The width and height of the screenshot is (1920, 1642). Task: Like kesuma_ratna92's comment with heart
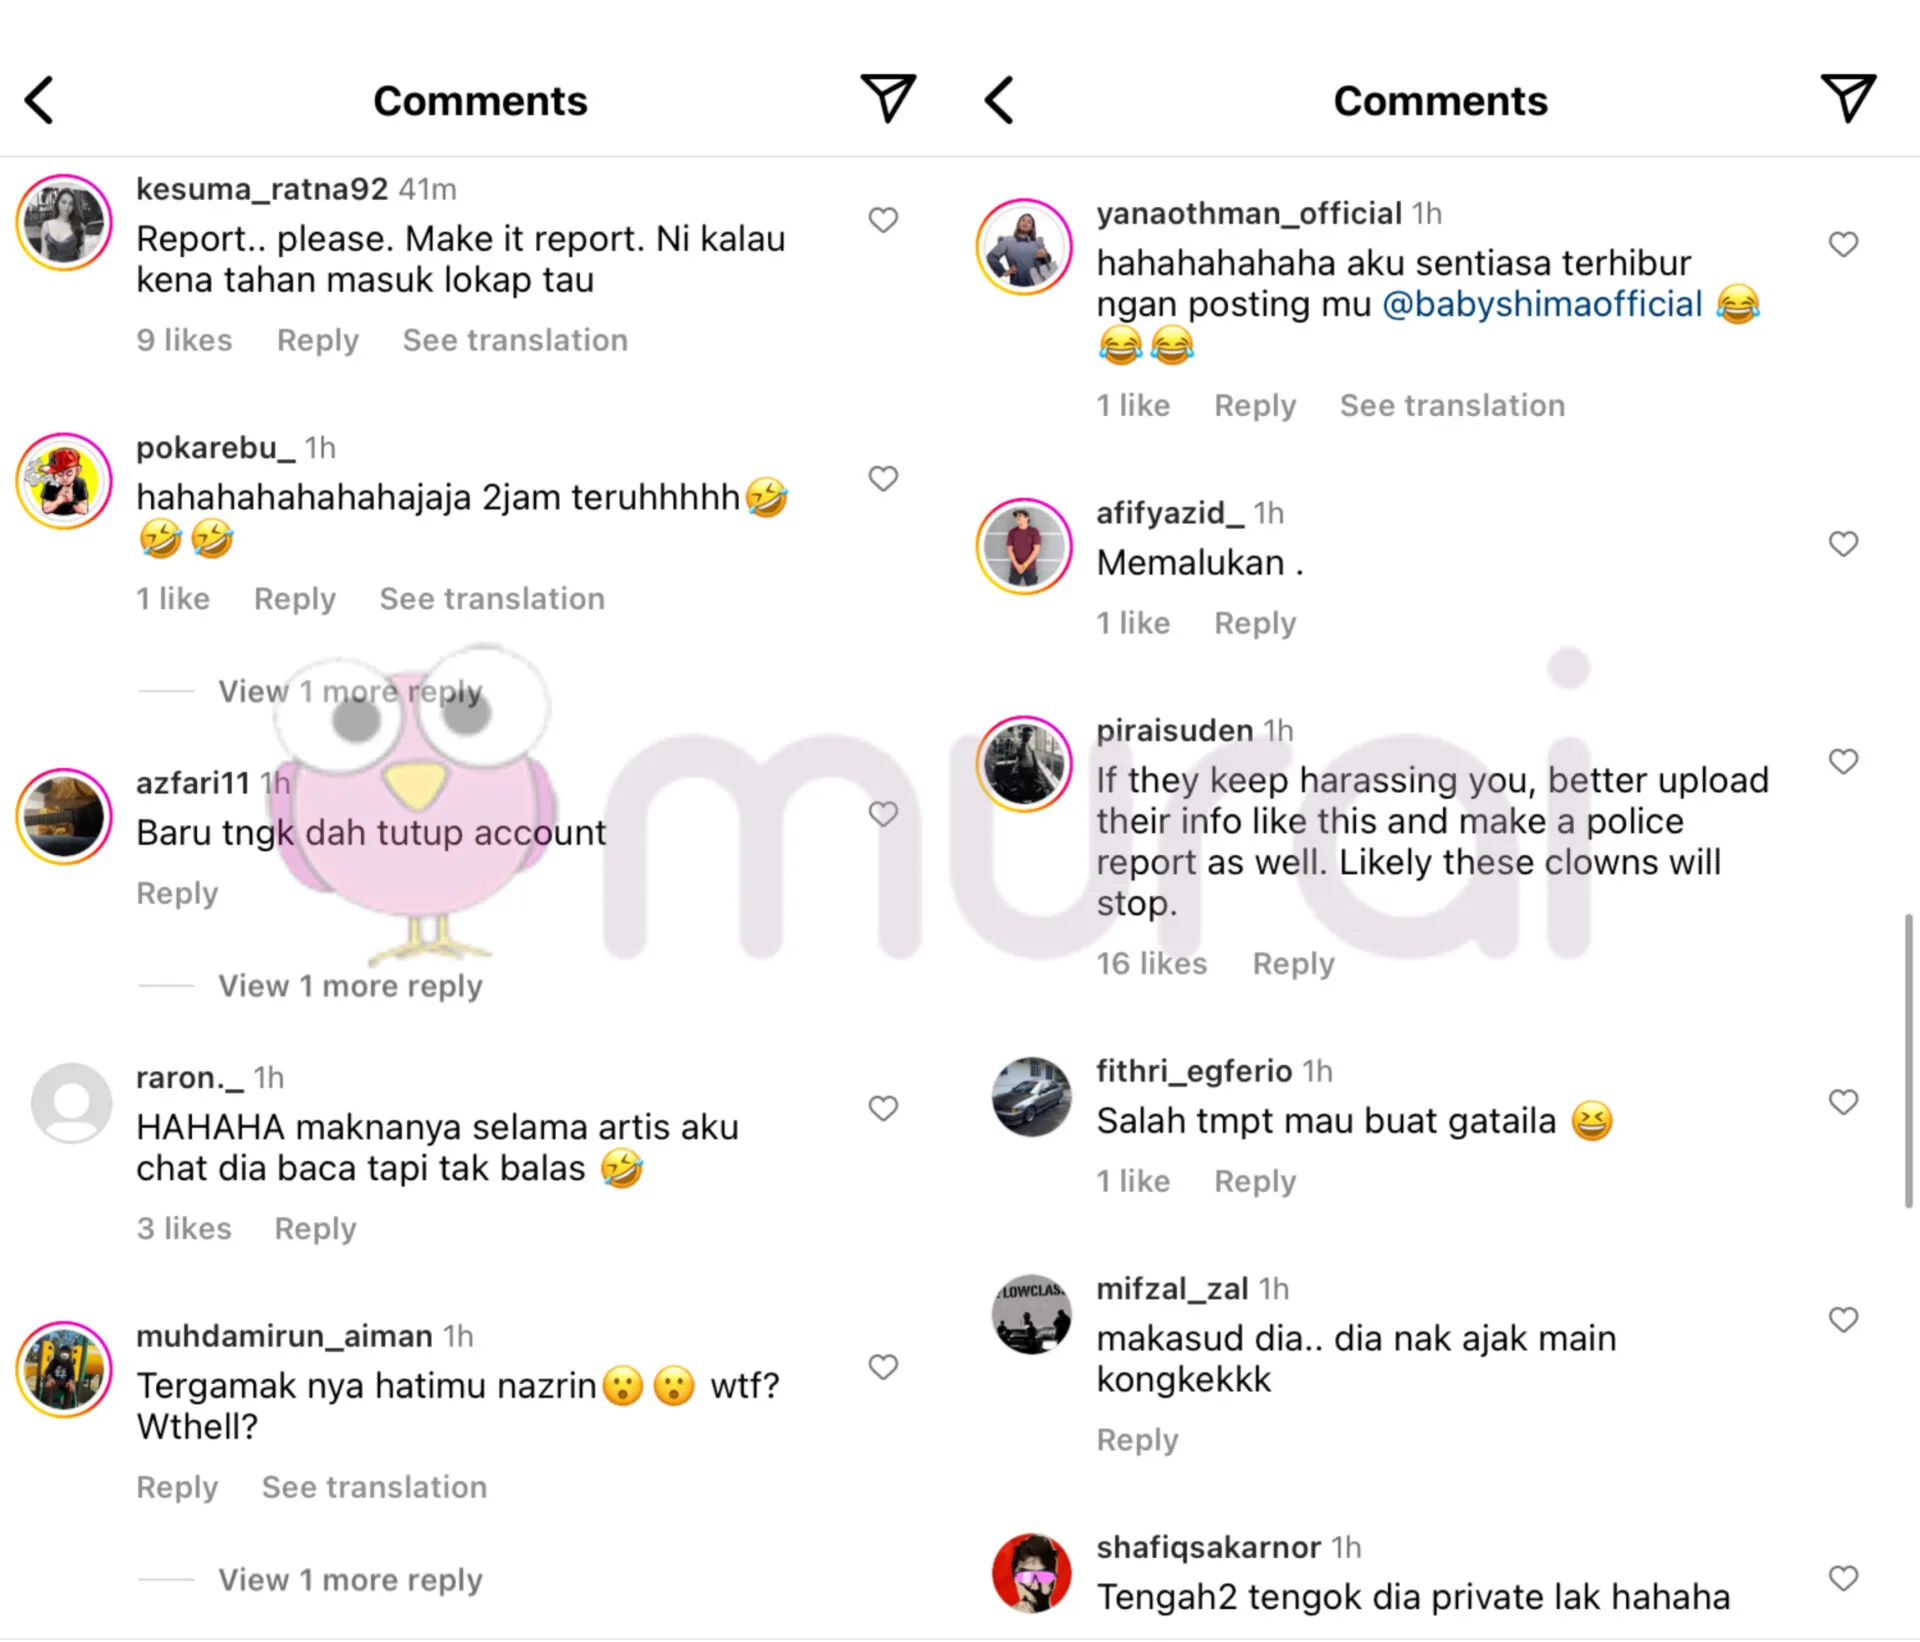tap(883, 220)
